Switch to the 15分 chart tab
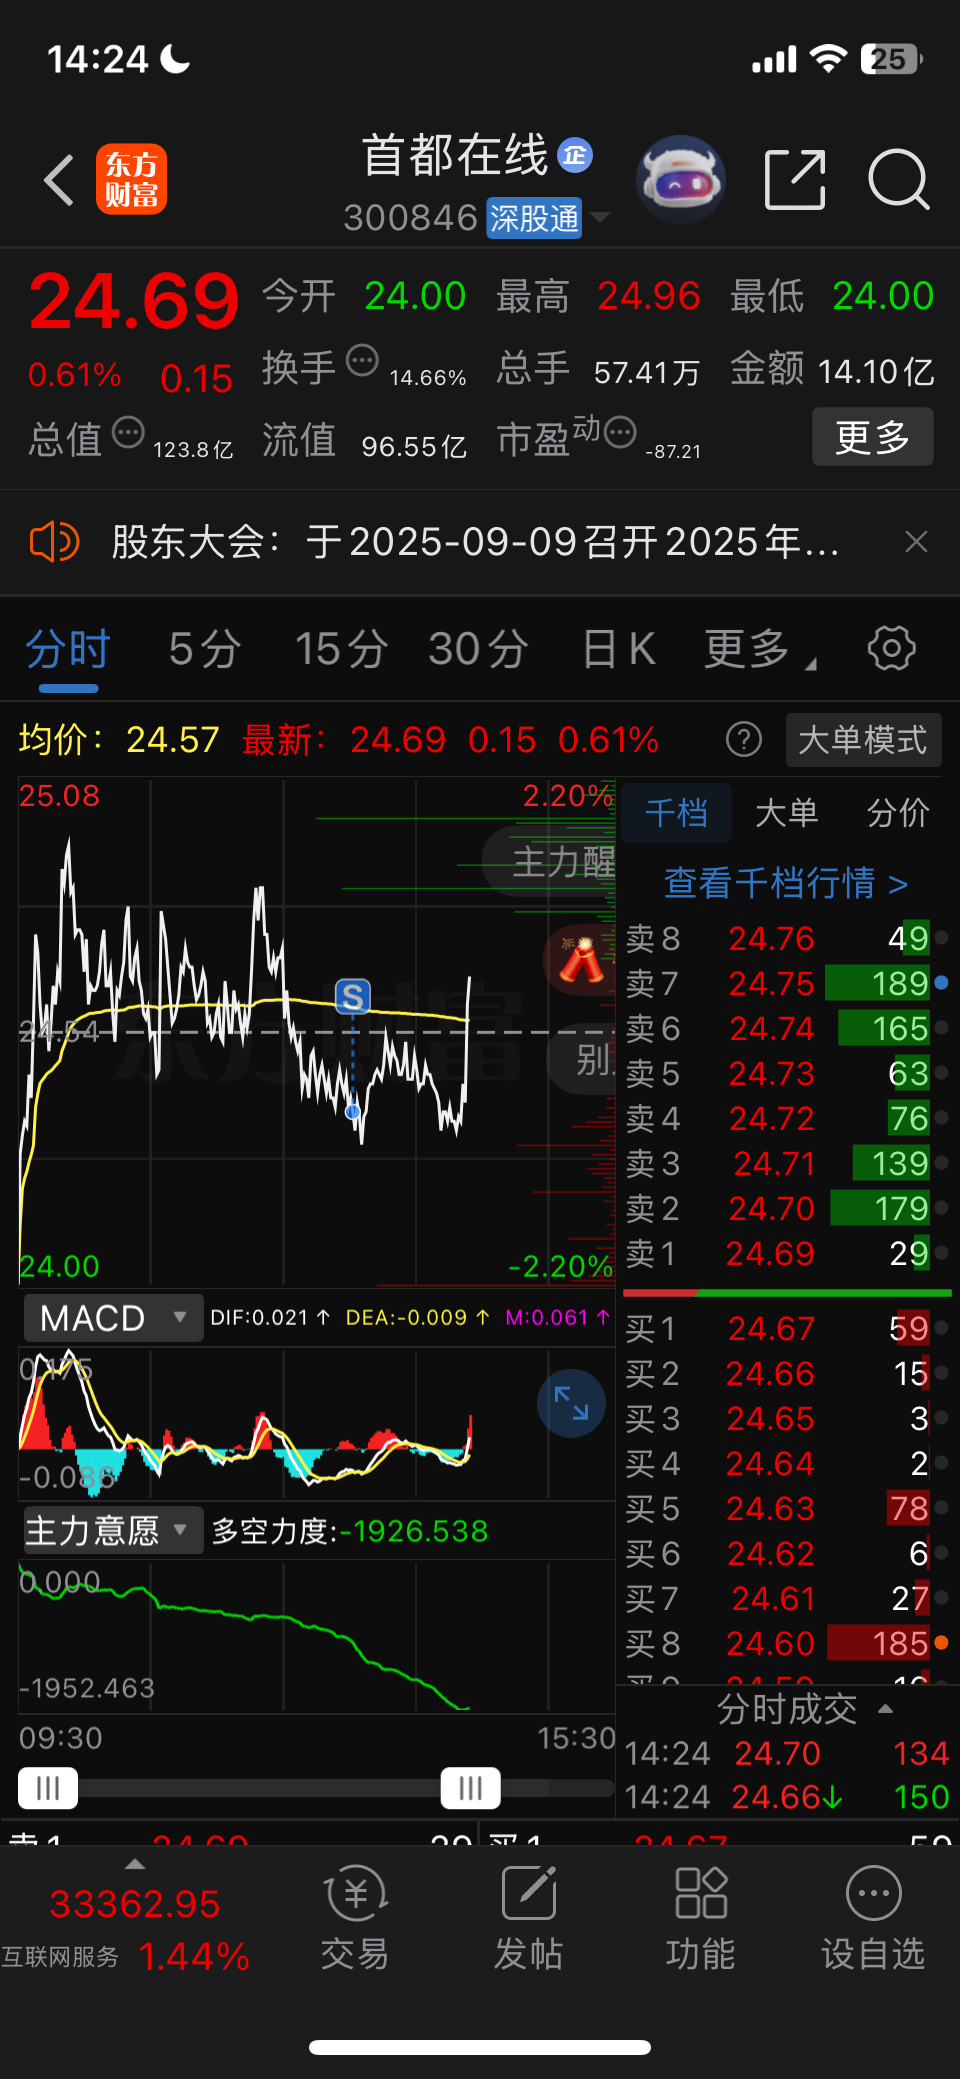 pos(341,650)
